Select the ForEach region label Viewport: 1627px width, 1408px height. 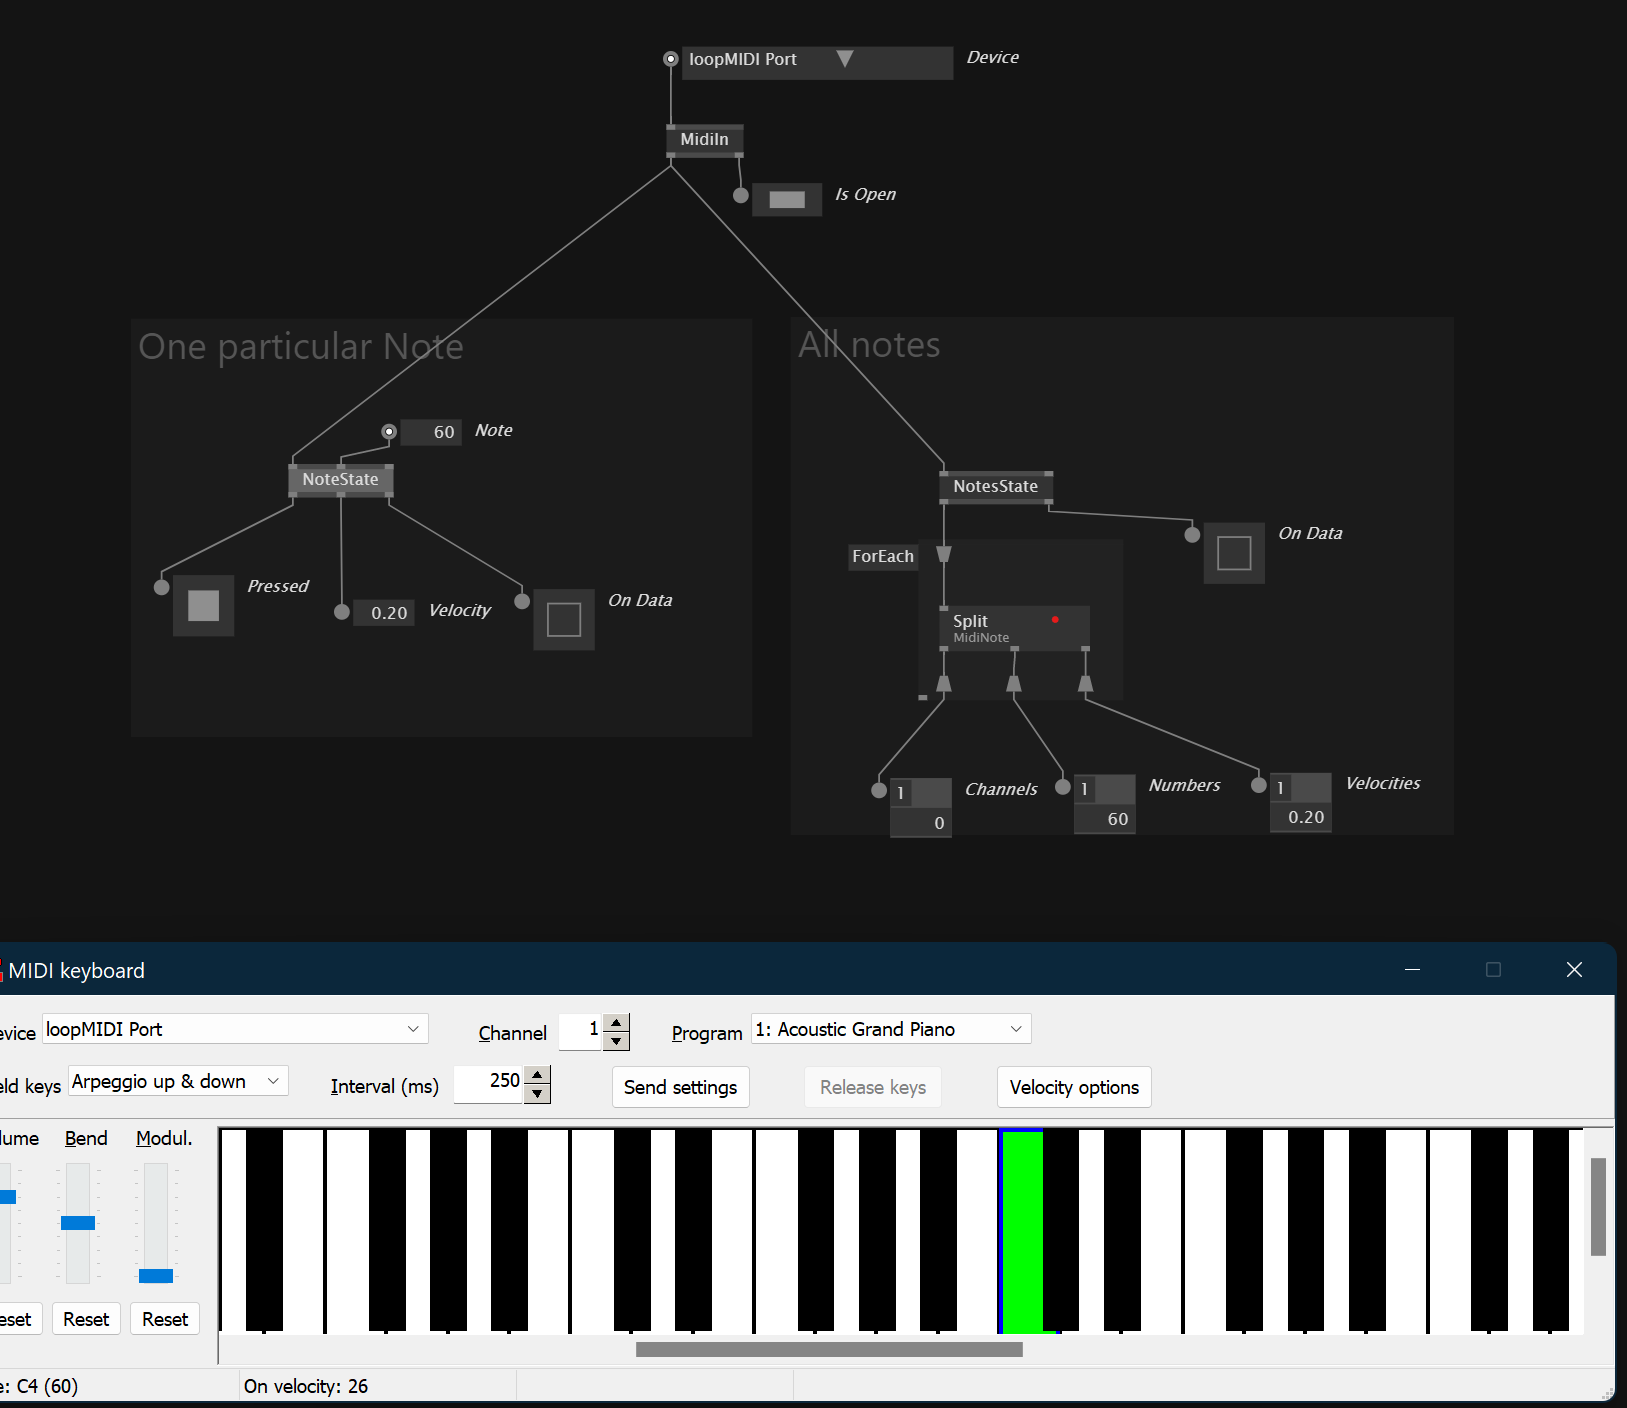point(882,557)
